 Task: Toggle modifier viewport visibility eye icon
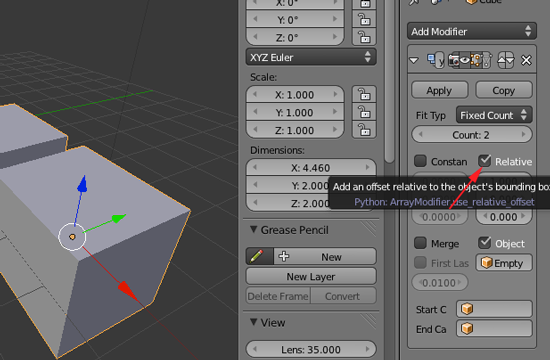coord(465,60)
